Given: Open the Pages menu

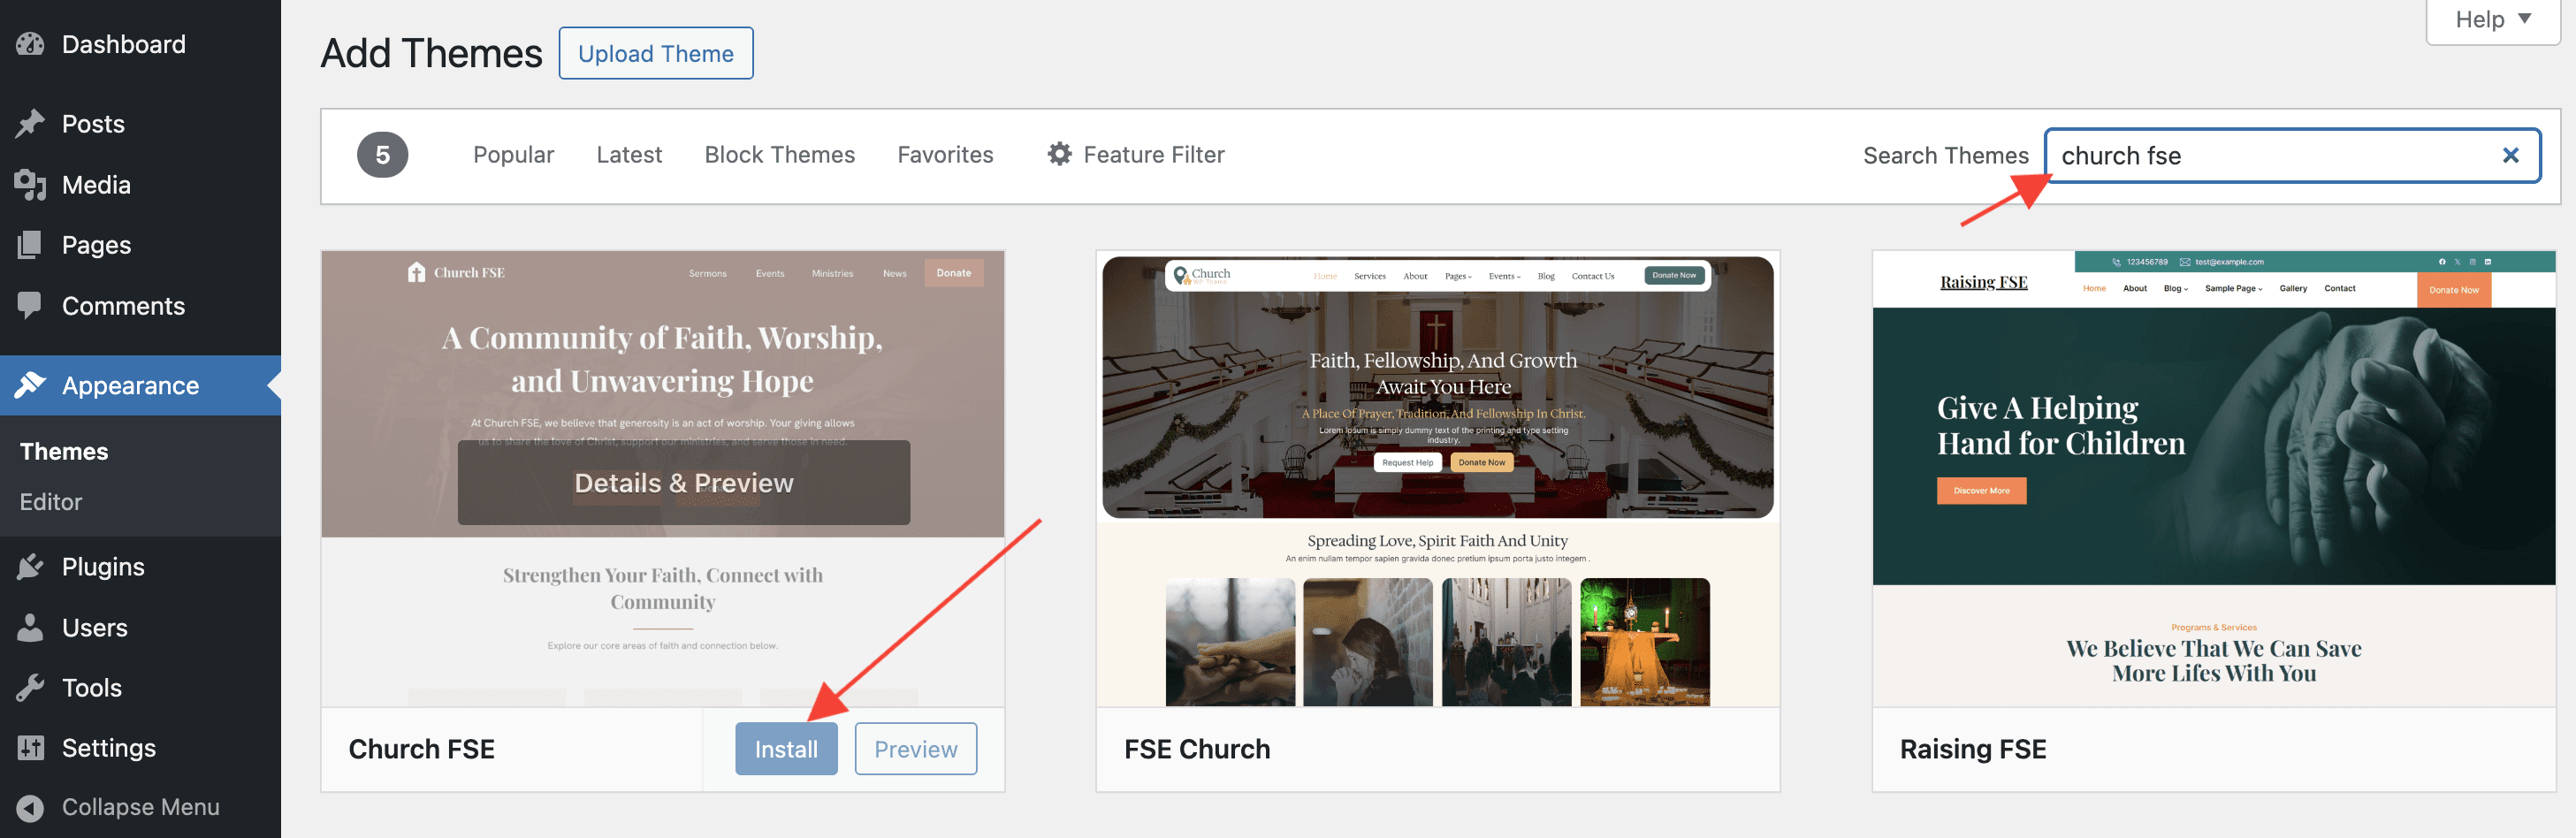Looking at the screenshot, I should (x=140, y=245).
